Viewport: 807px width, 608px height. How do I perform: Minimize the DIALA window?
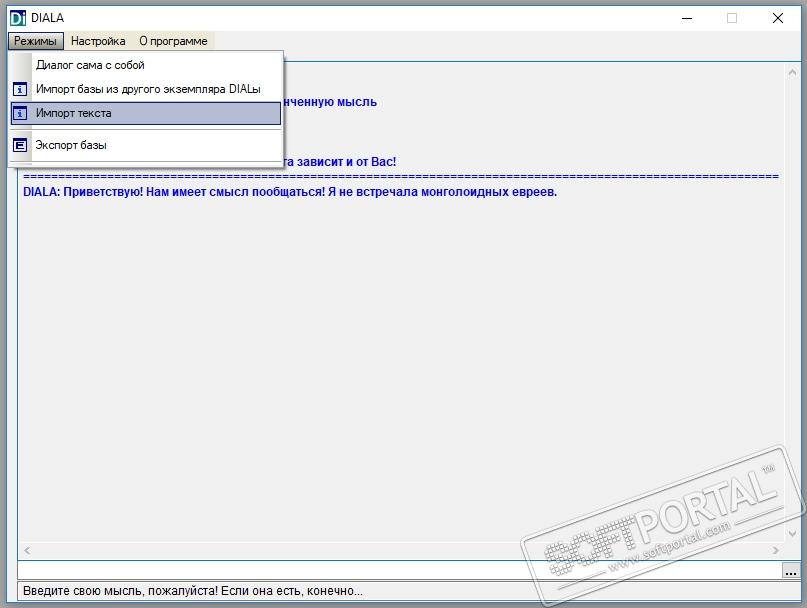click(687, 18)
